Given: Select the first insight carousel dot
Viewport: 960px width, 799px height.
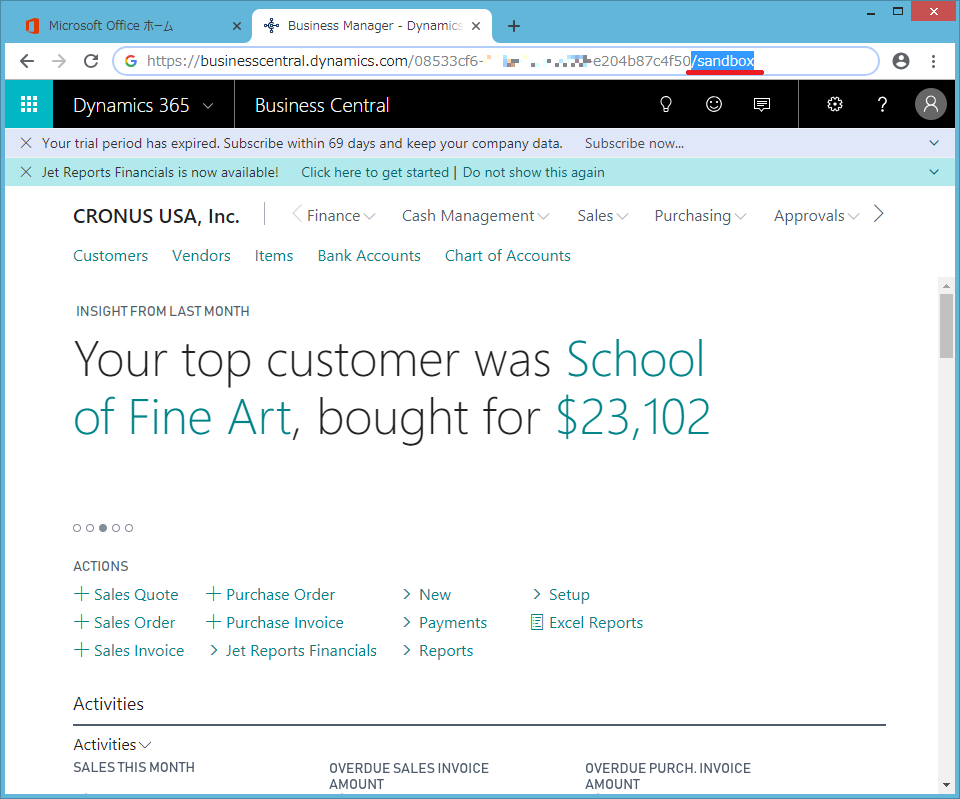Looking at the screenshot, I should point(77,528).
